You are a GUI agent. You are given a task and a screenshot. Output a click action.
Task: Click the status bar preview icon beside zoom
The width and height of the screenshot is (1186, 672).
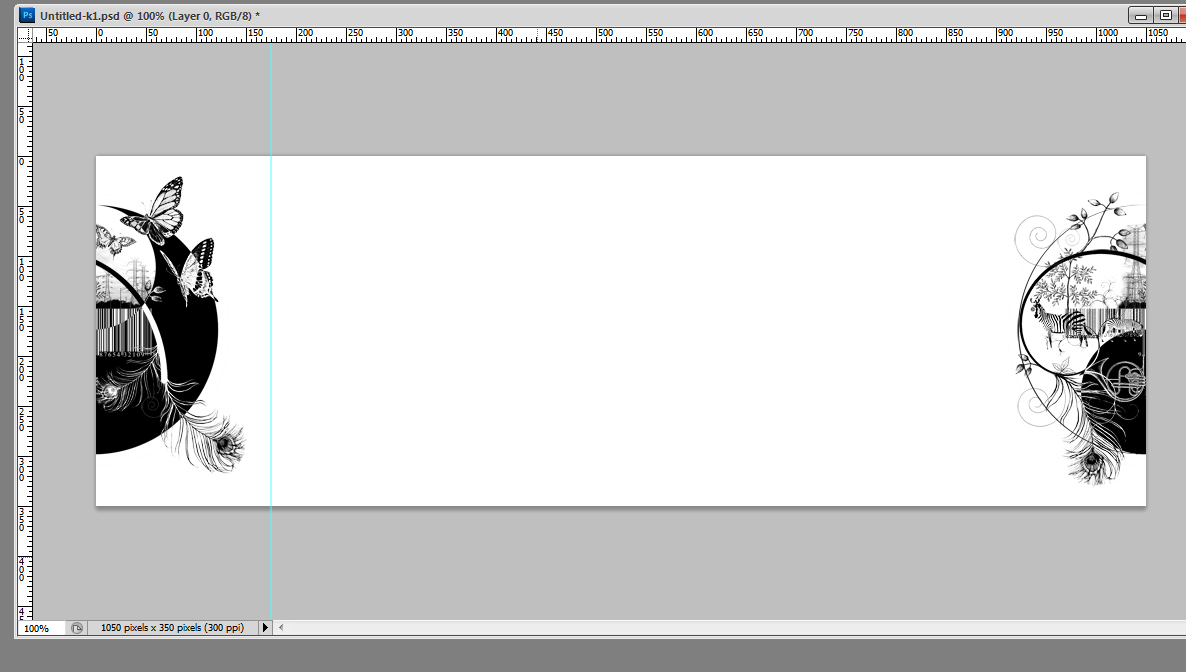[77, 628]
